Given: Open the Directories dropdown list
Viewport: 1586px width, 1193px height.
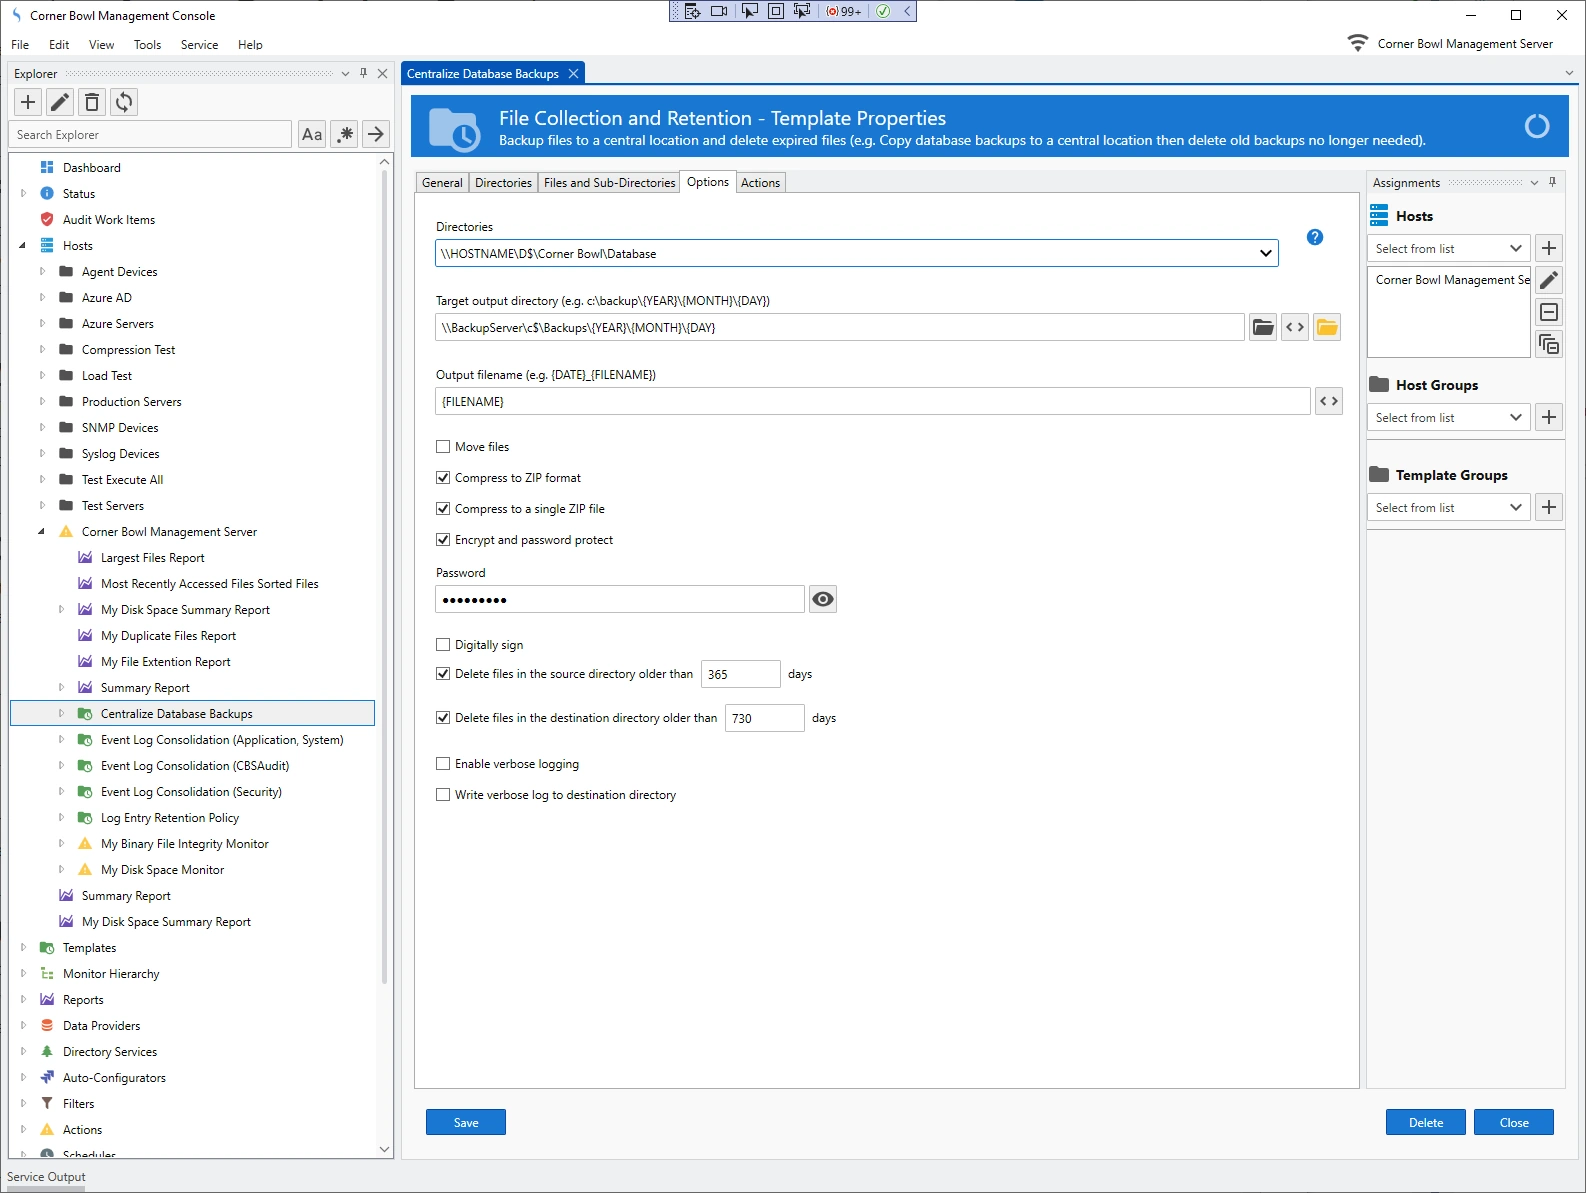Looking at the screenshot, I should [x=1265, y=254].
